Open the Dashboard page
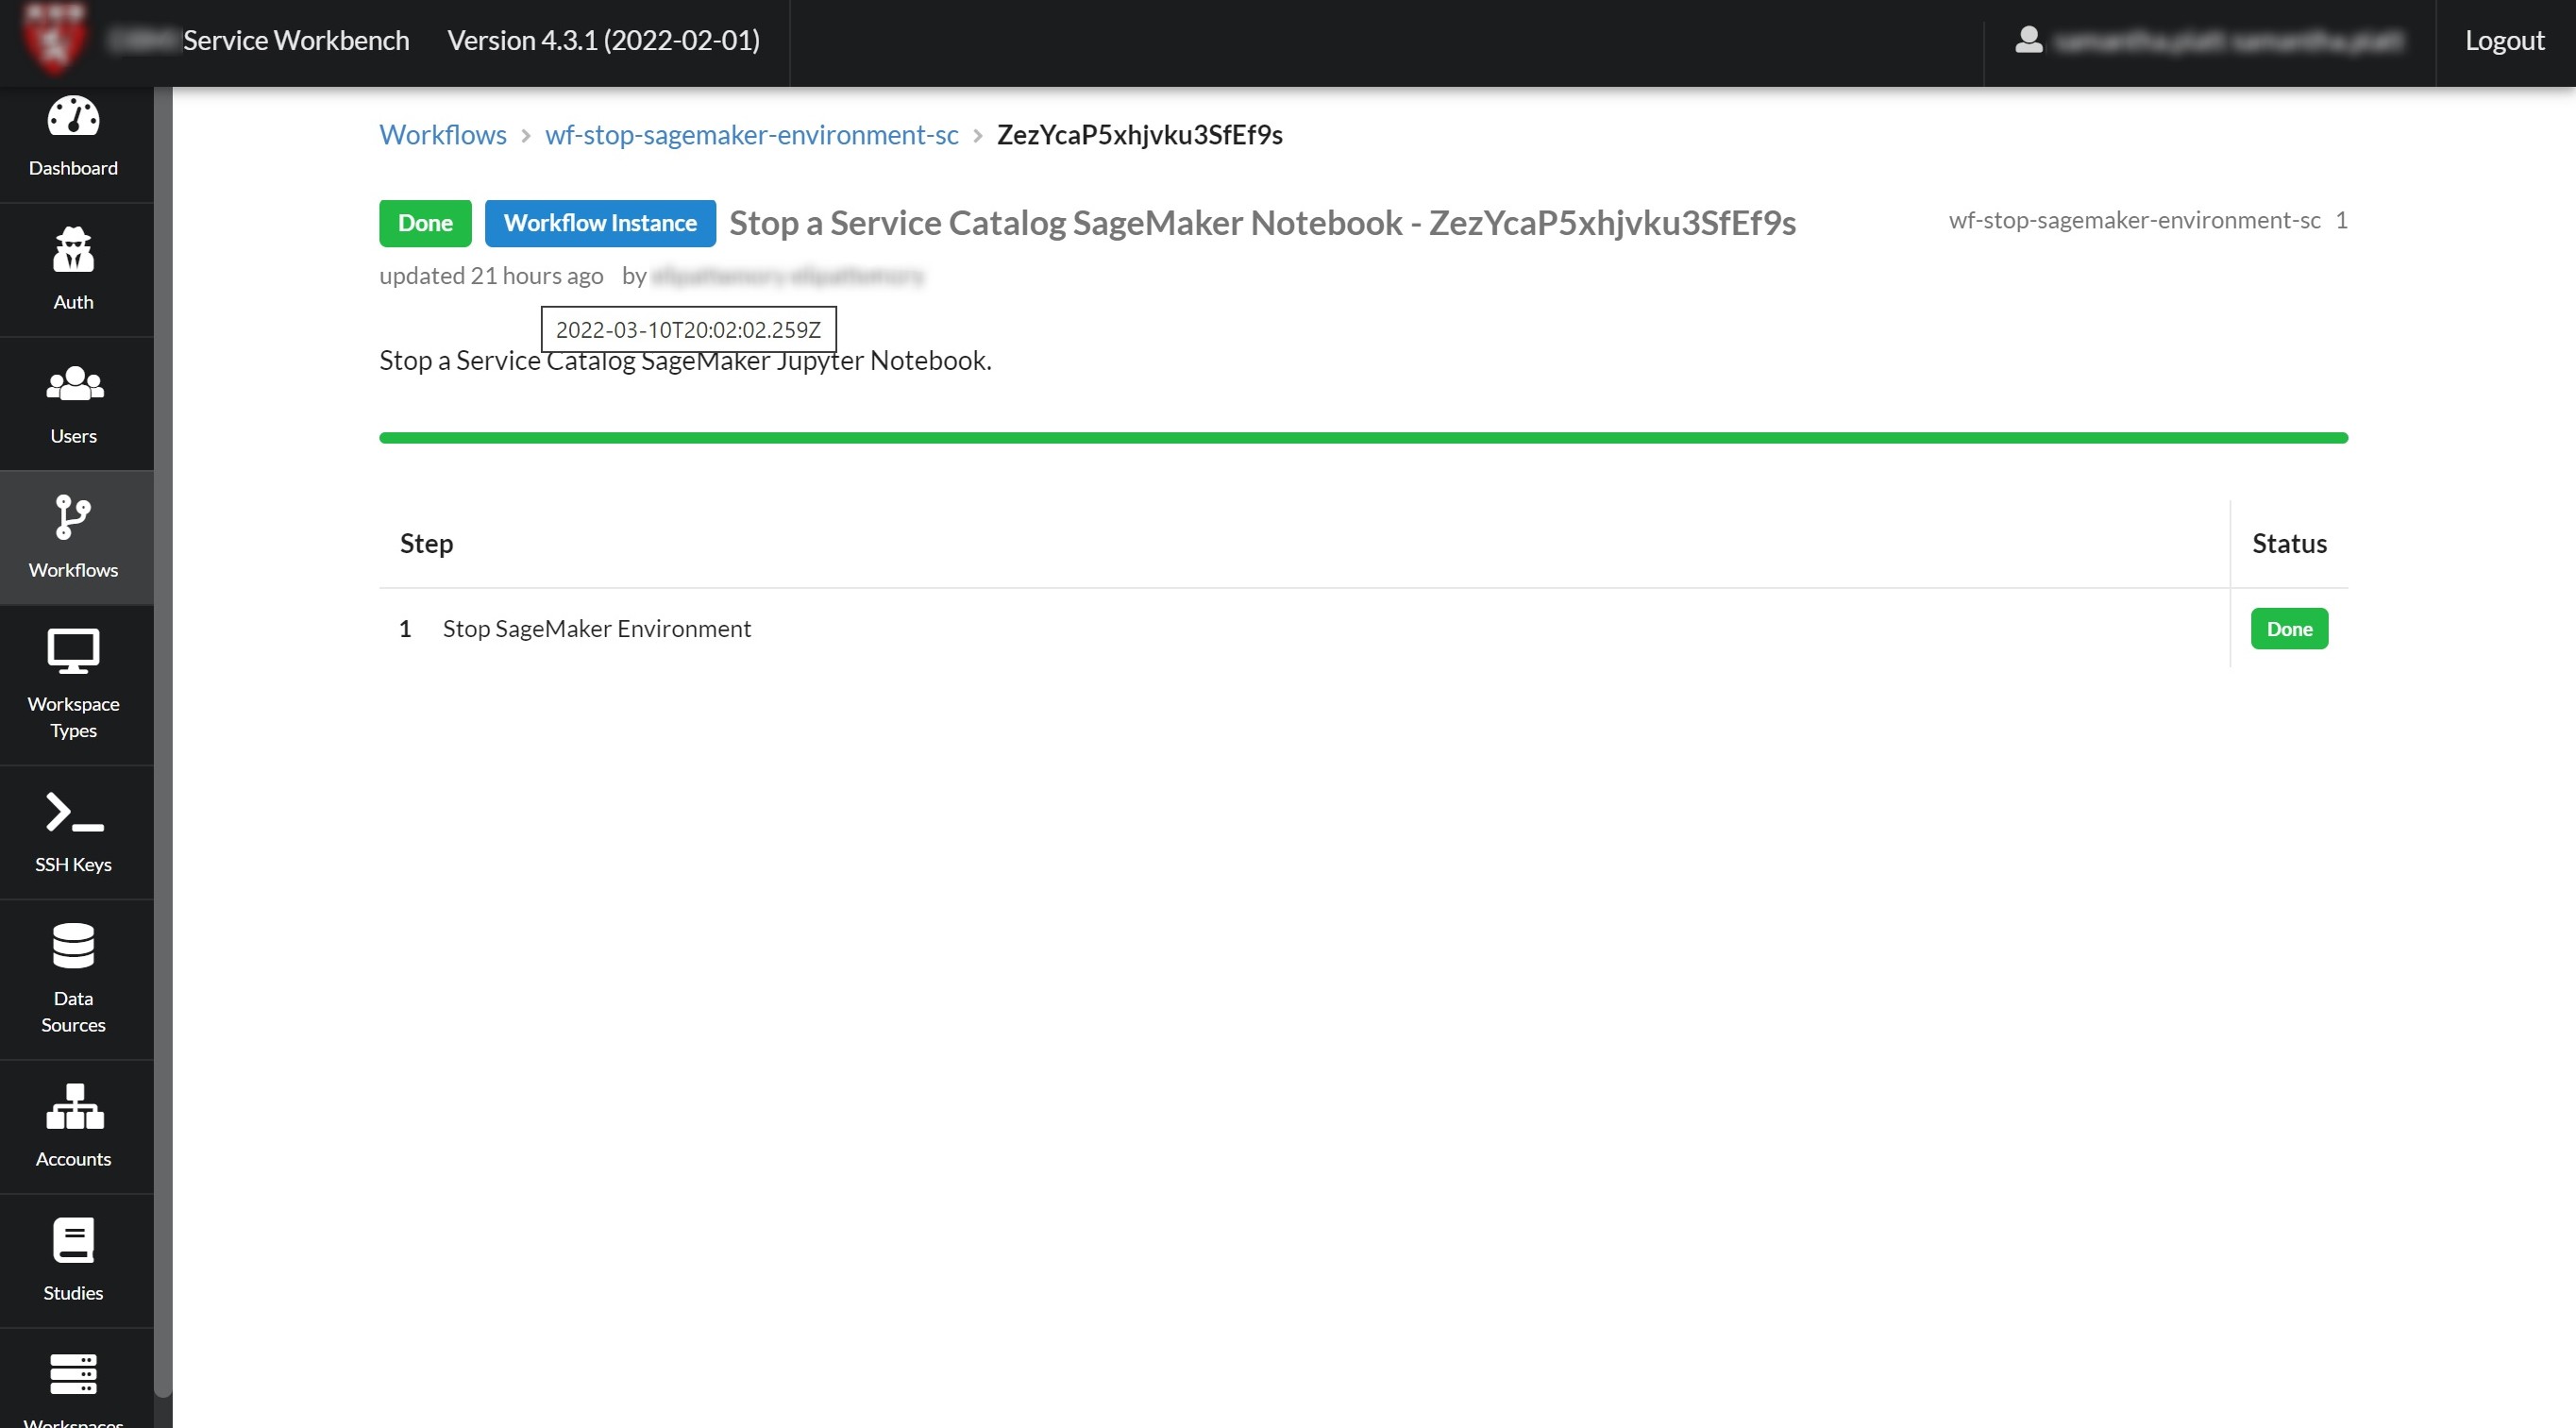Viewport: 2576px width, 1428px height. (x=73, y=138)
